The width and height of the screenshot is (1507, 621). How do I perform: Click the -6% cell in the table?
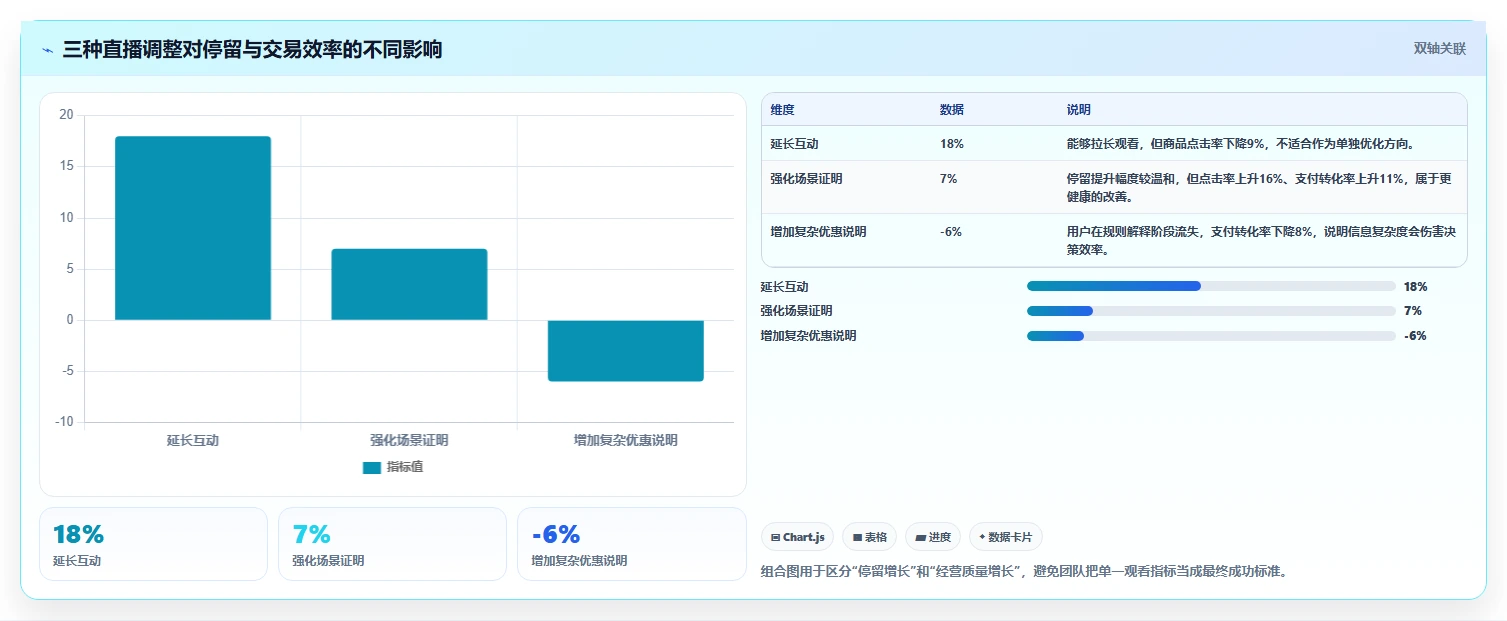(951, 232)
